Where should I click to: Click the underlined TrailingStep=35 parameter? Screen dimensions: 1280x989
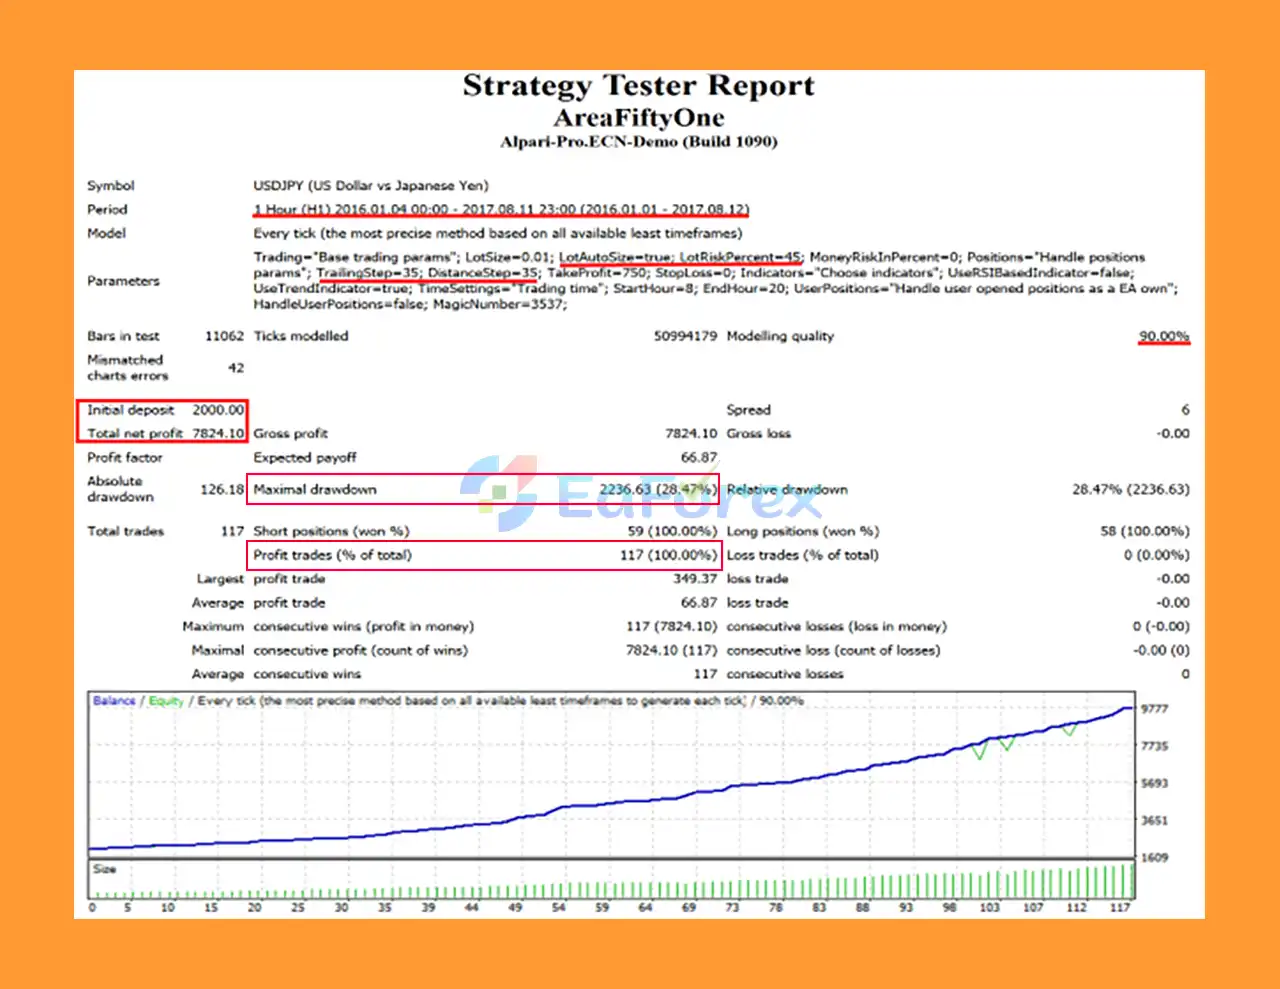point(368,273)
